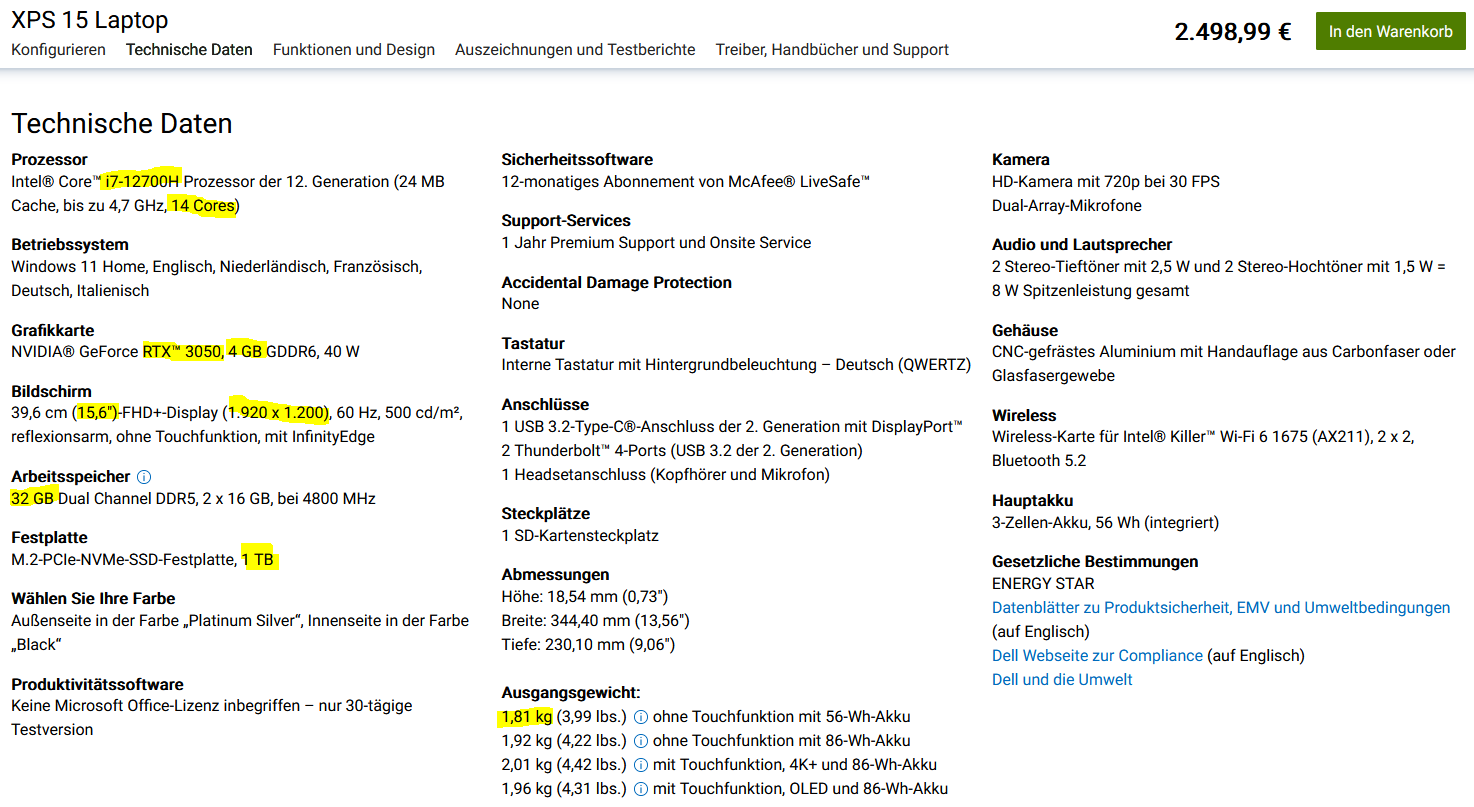Image resolution: width=1474 pixels, height=807 pixels.
Task: Click the In den Warenkorb button
Action: pos(1391,32)
